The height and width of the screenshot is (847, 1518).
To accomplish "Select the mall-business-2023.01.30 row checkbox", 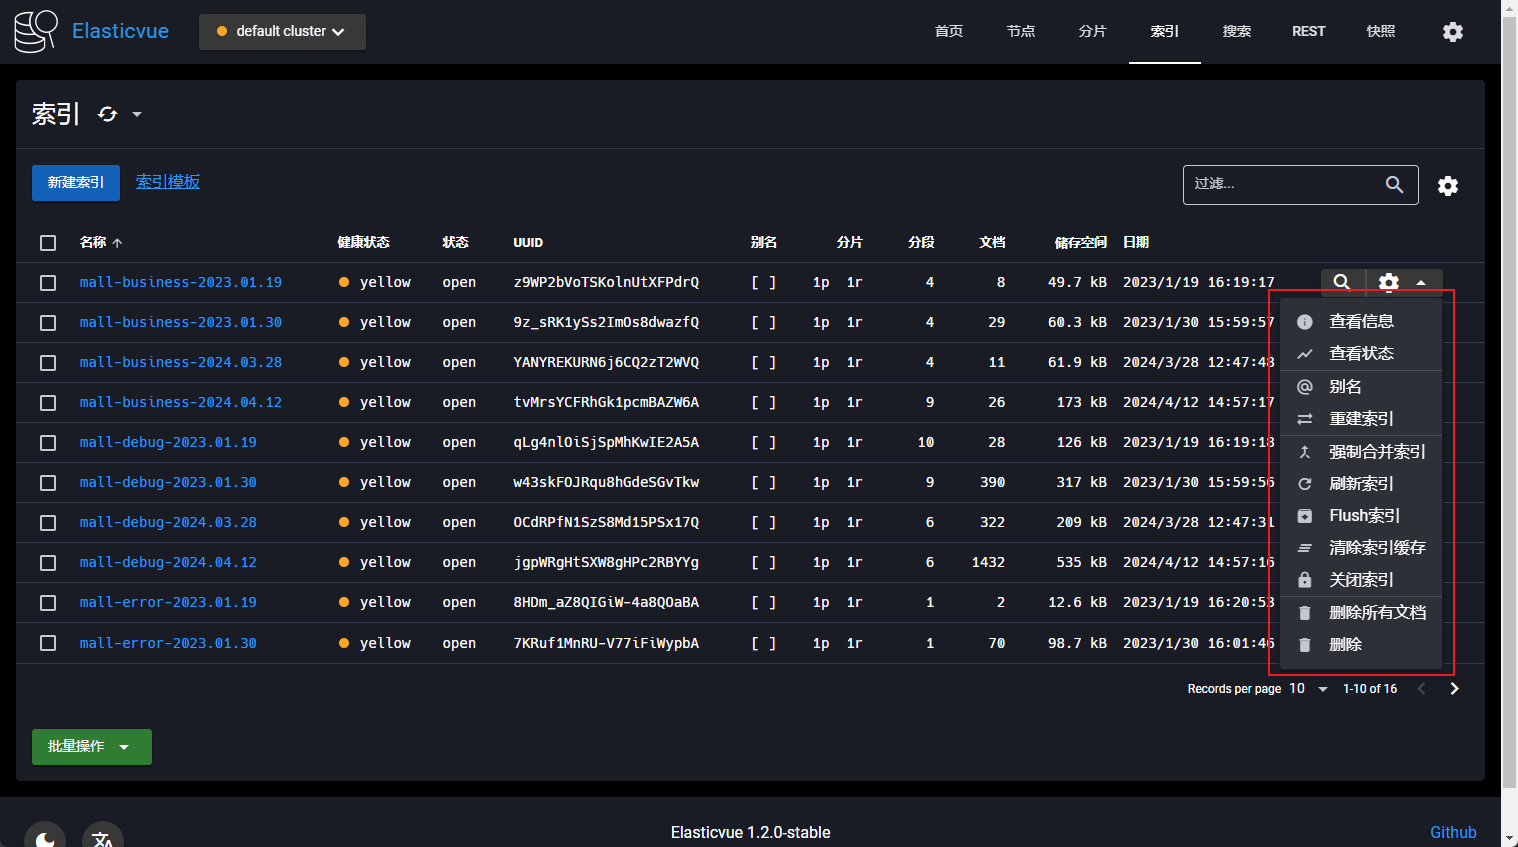I will [48, 323].
